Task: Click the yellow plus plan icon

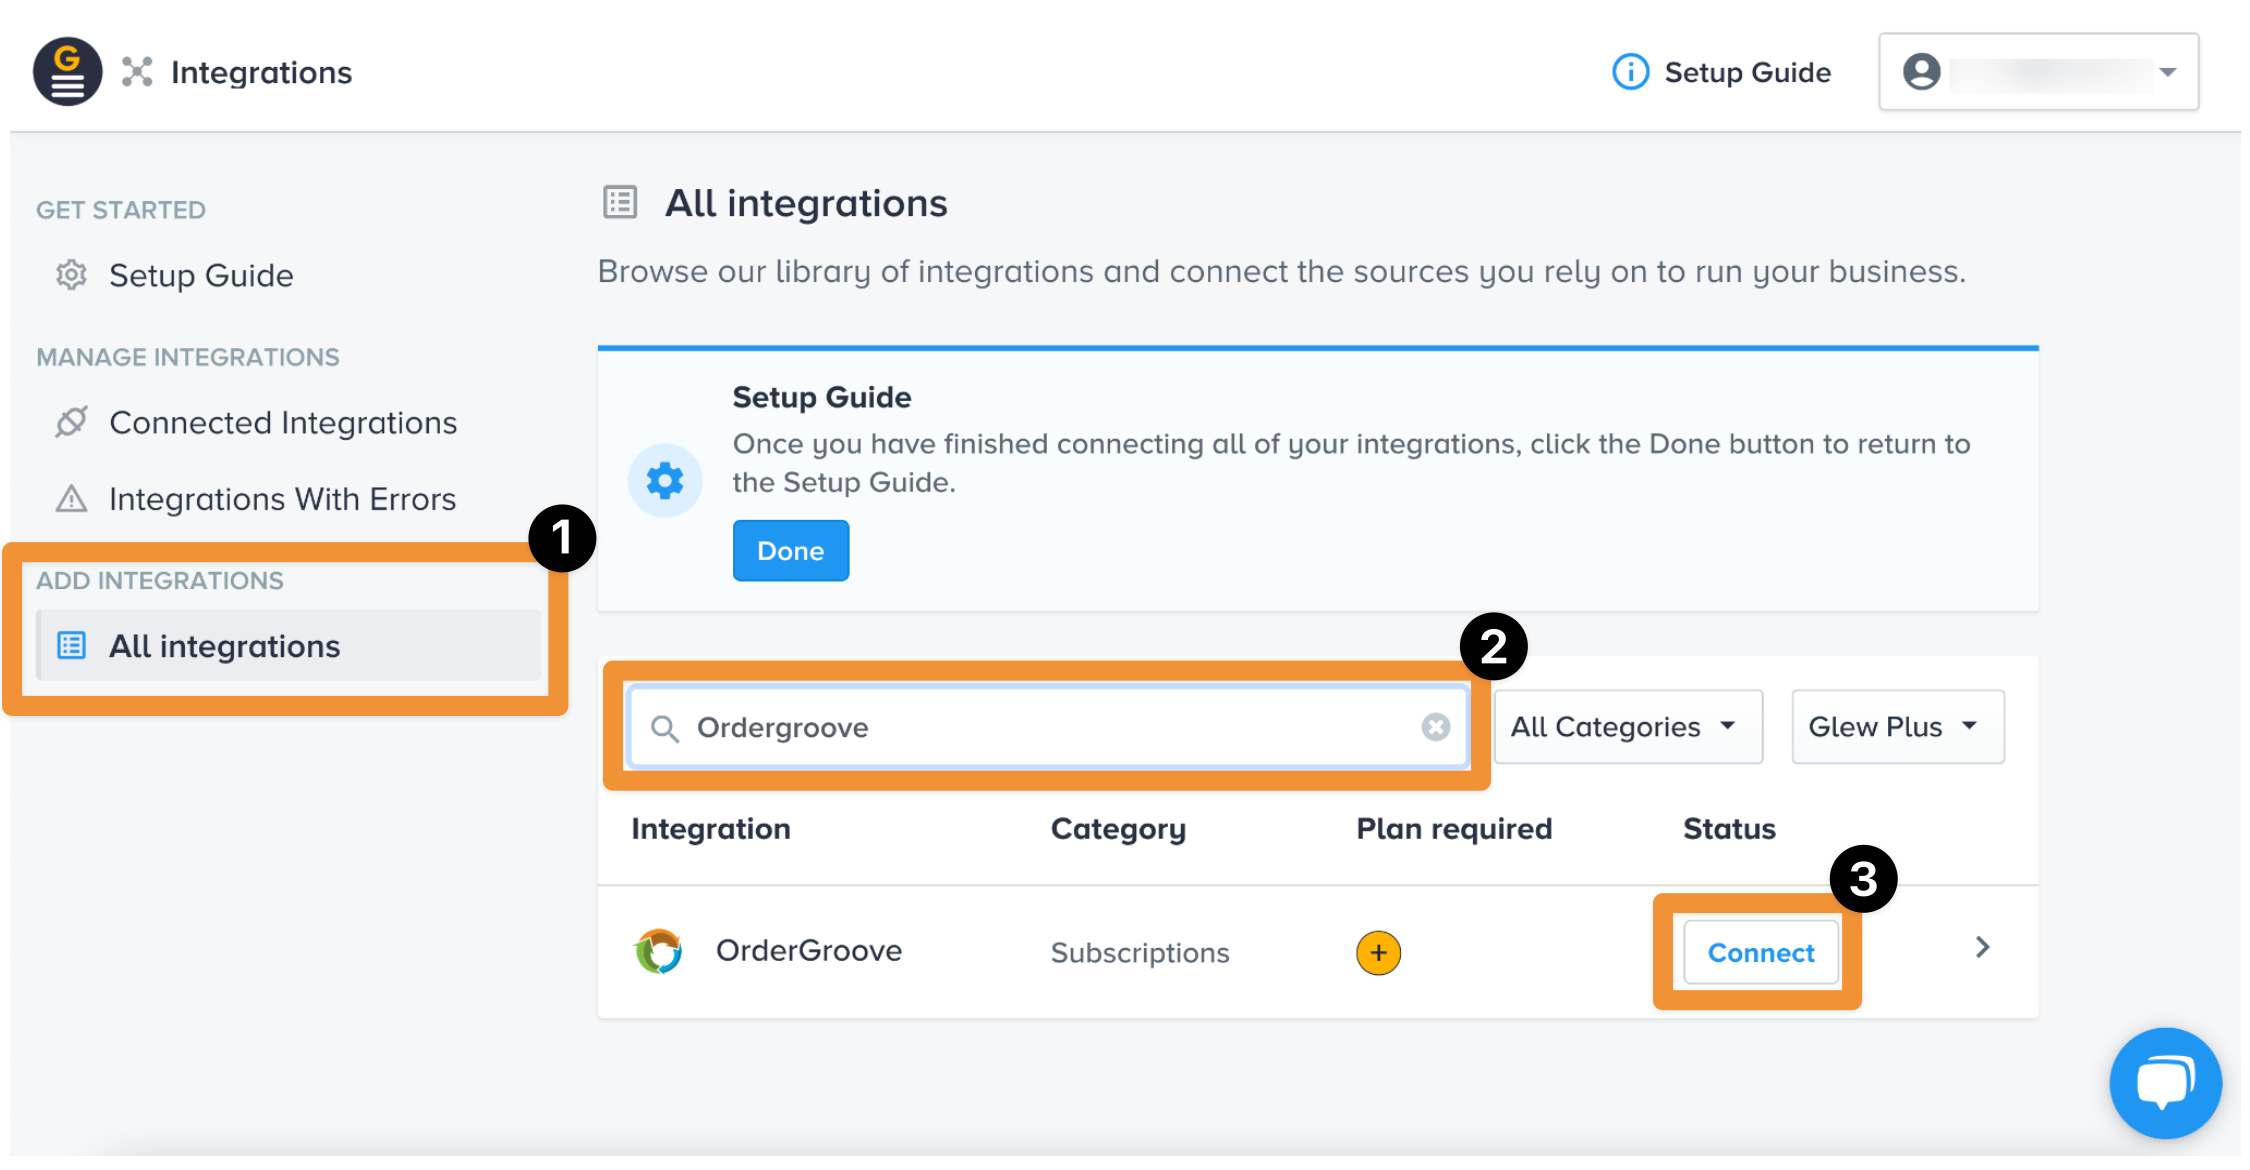Action: point(1378,953)
